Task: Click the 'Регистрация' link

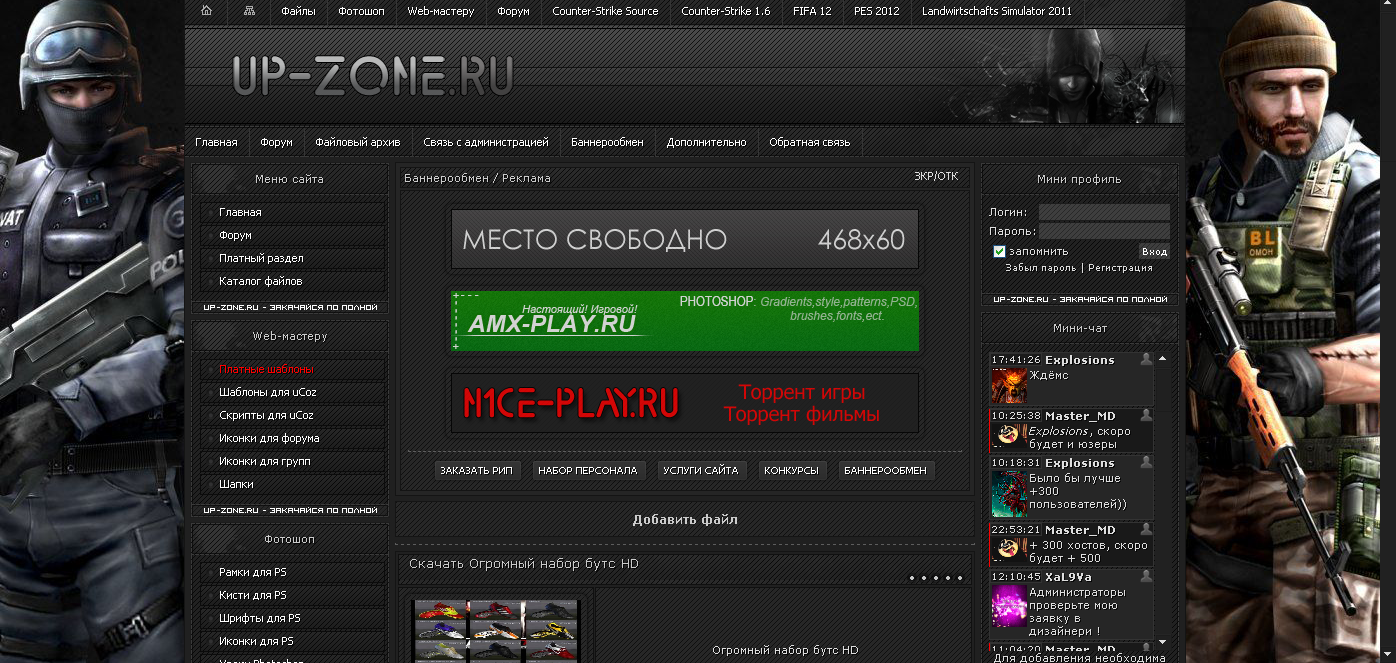Action: pyautogui.click(x=1120, y=268)
